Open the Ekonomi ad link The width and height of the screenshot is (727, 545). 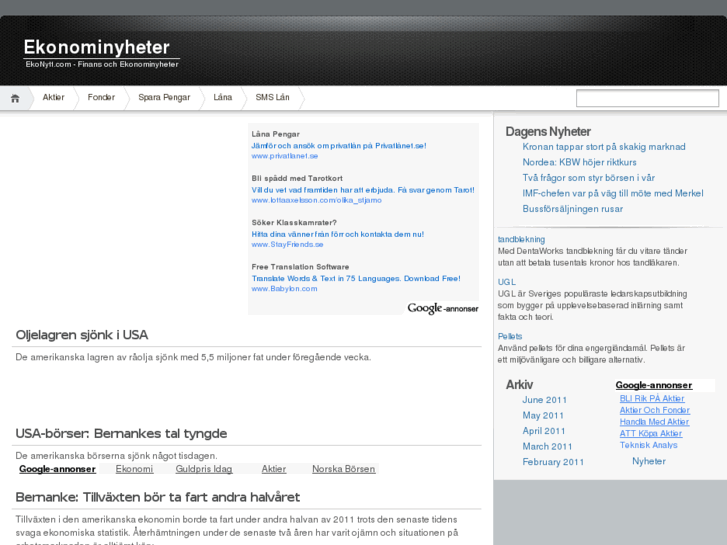point(134,469)
